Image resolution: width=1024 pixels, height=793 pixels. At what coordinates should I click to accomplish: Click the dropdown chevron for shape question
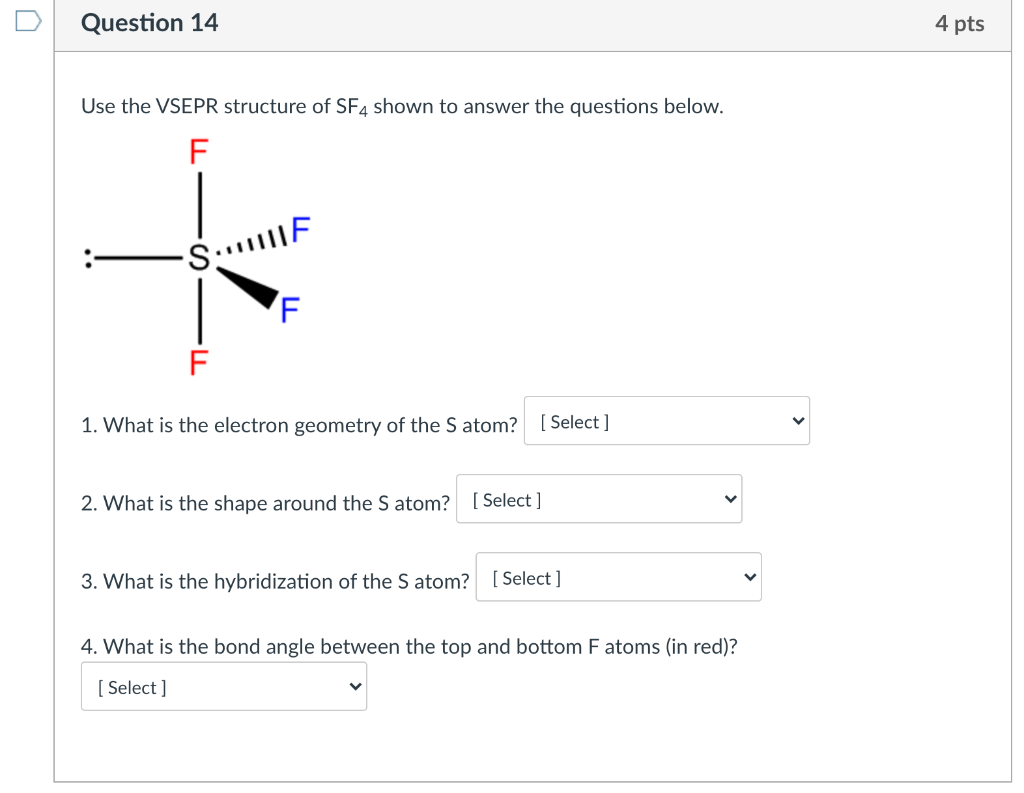pyautogui.click(x=729, y=498)
